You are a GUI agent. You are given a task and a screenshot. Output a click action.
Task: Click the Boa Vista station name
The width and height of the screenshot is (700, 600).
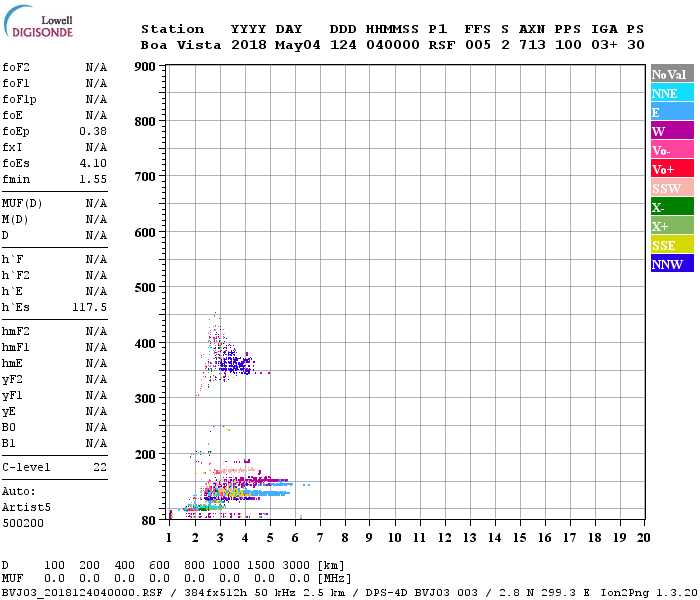click(x=181, y=45)
